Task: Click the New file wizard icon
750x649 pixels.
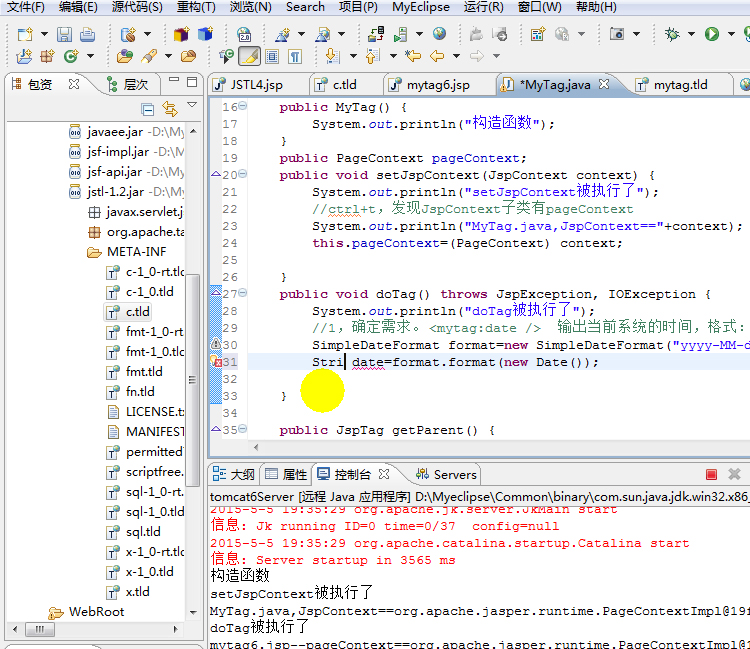Action: [x=25, y=34]
